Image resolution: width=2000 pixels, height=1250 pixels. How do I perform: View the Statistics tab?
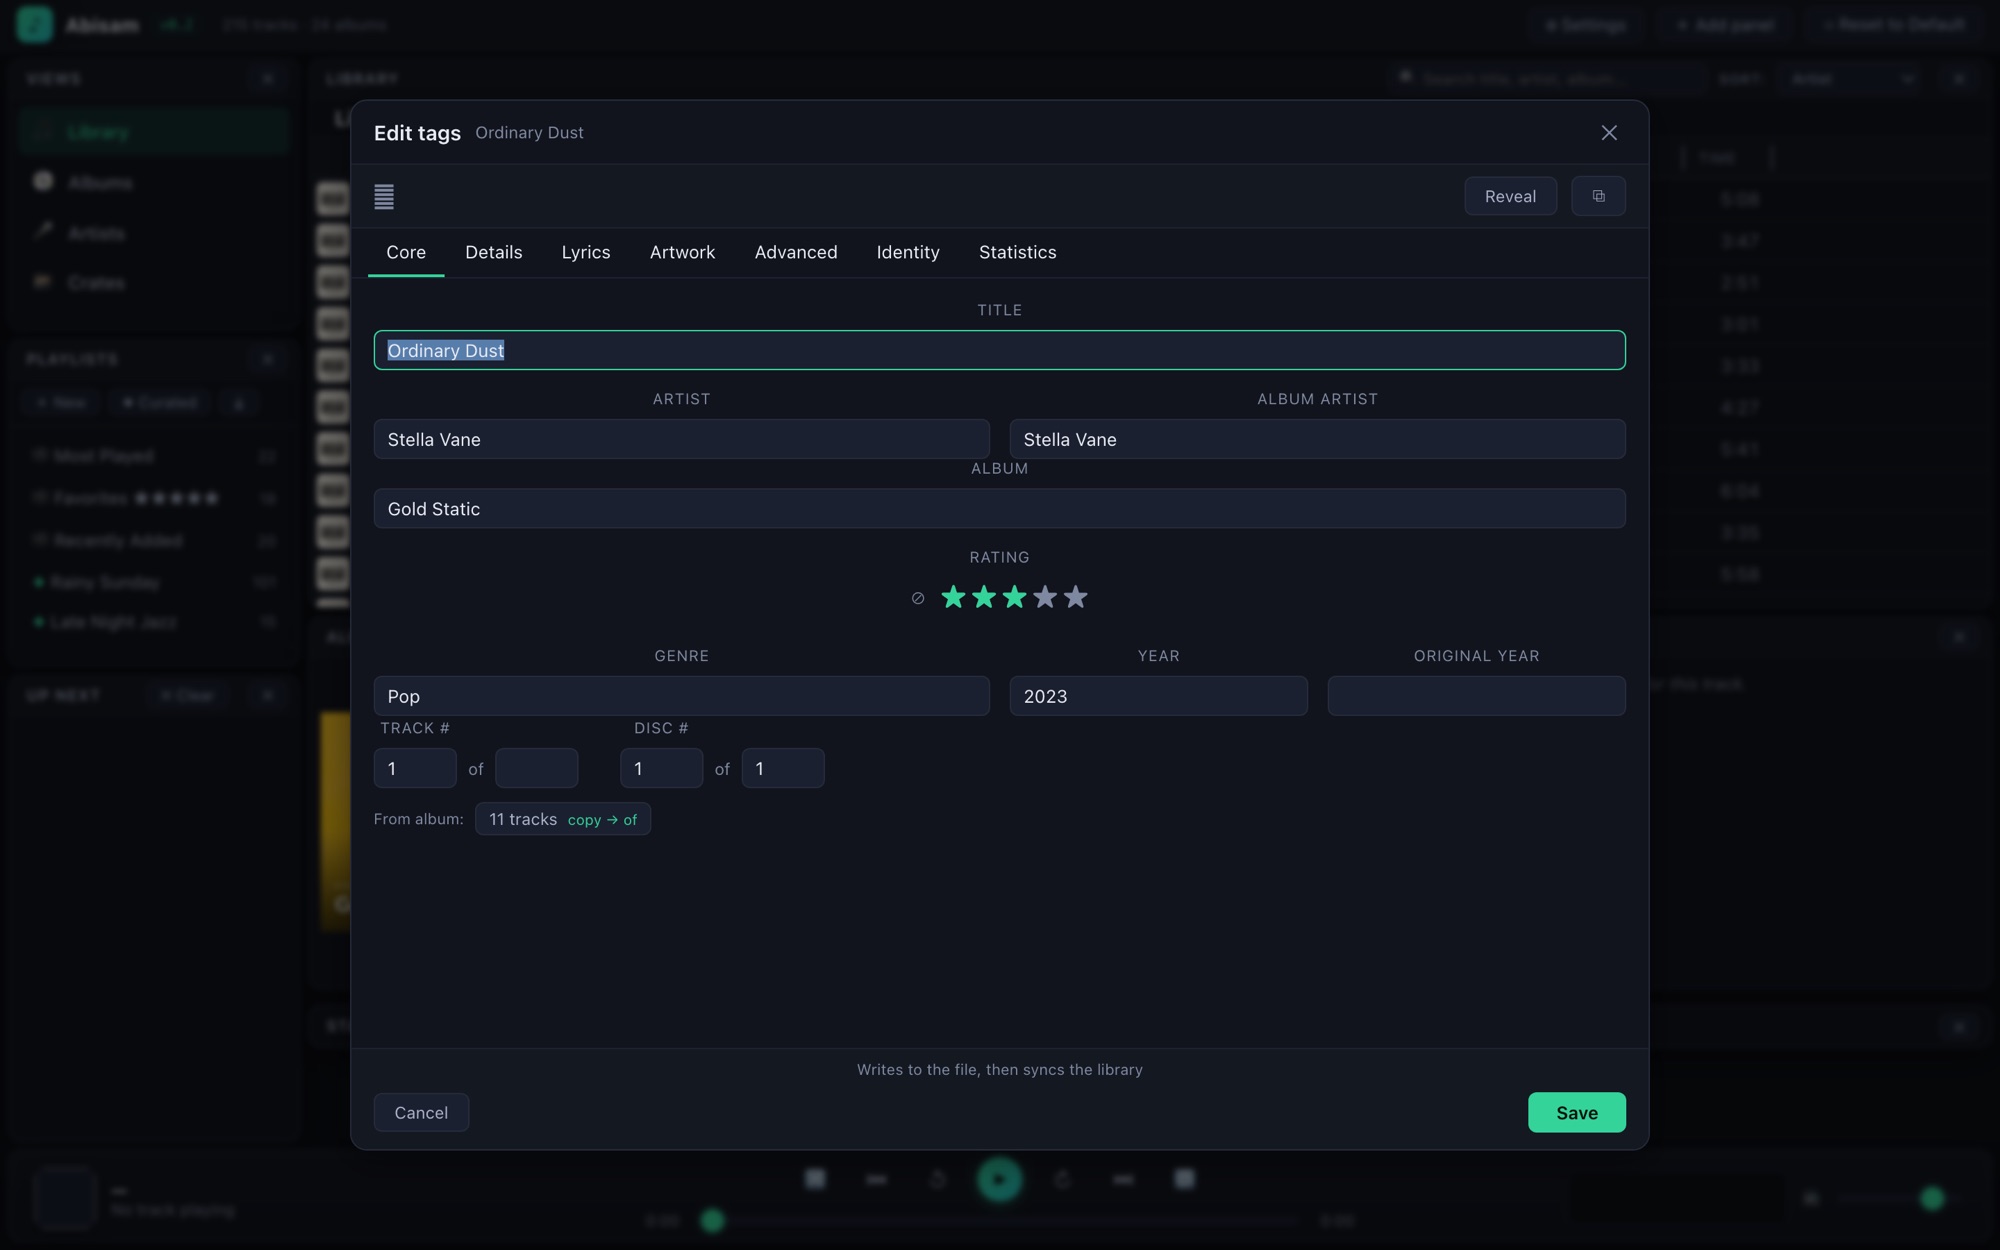(x=1017, y=252)
